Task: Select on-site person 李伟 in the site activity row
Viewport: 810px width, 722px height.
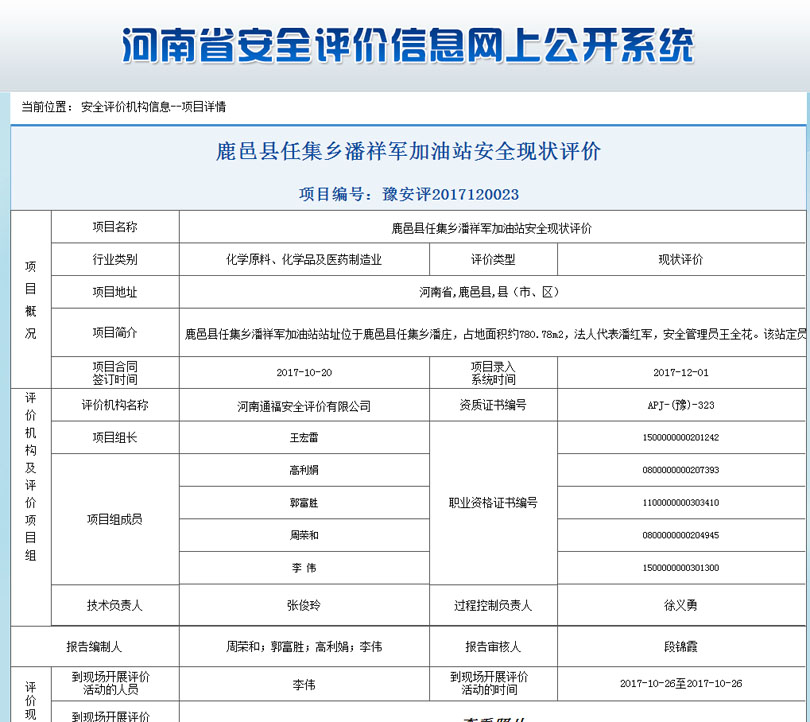Action: coord(304,685)
